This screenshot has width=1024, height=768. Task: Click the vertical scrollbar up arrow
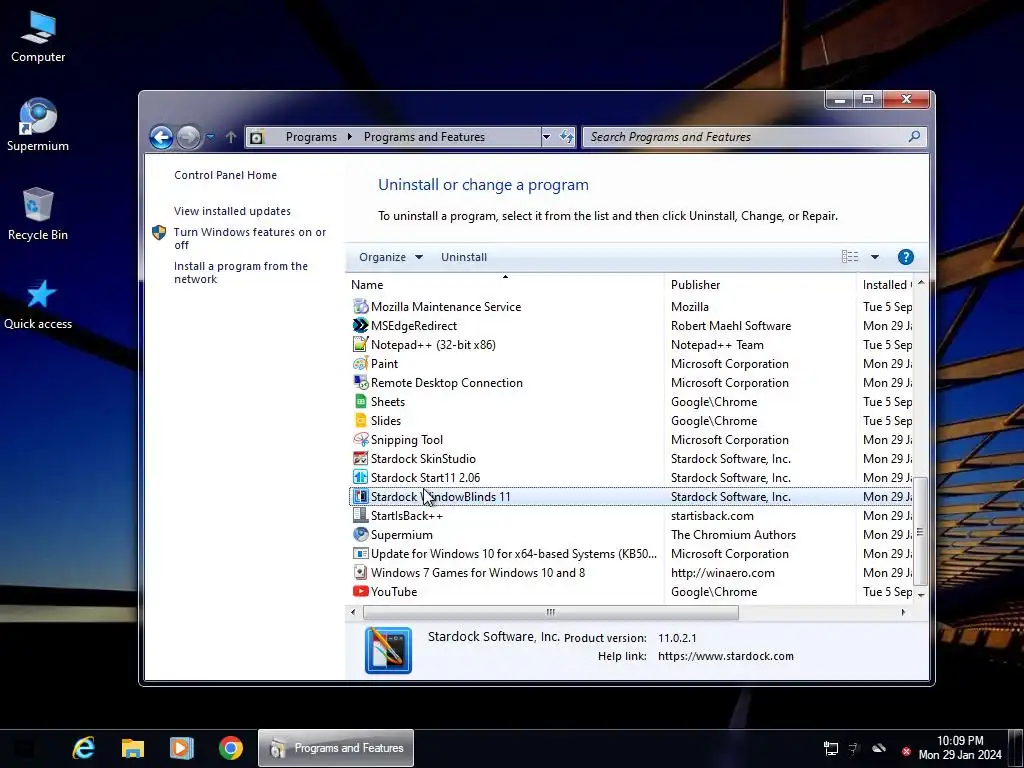(921, 282)
